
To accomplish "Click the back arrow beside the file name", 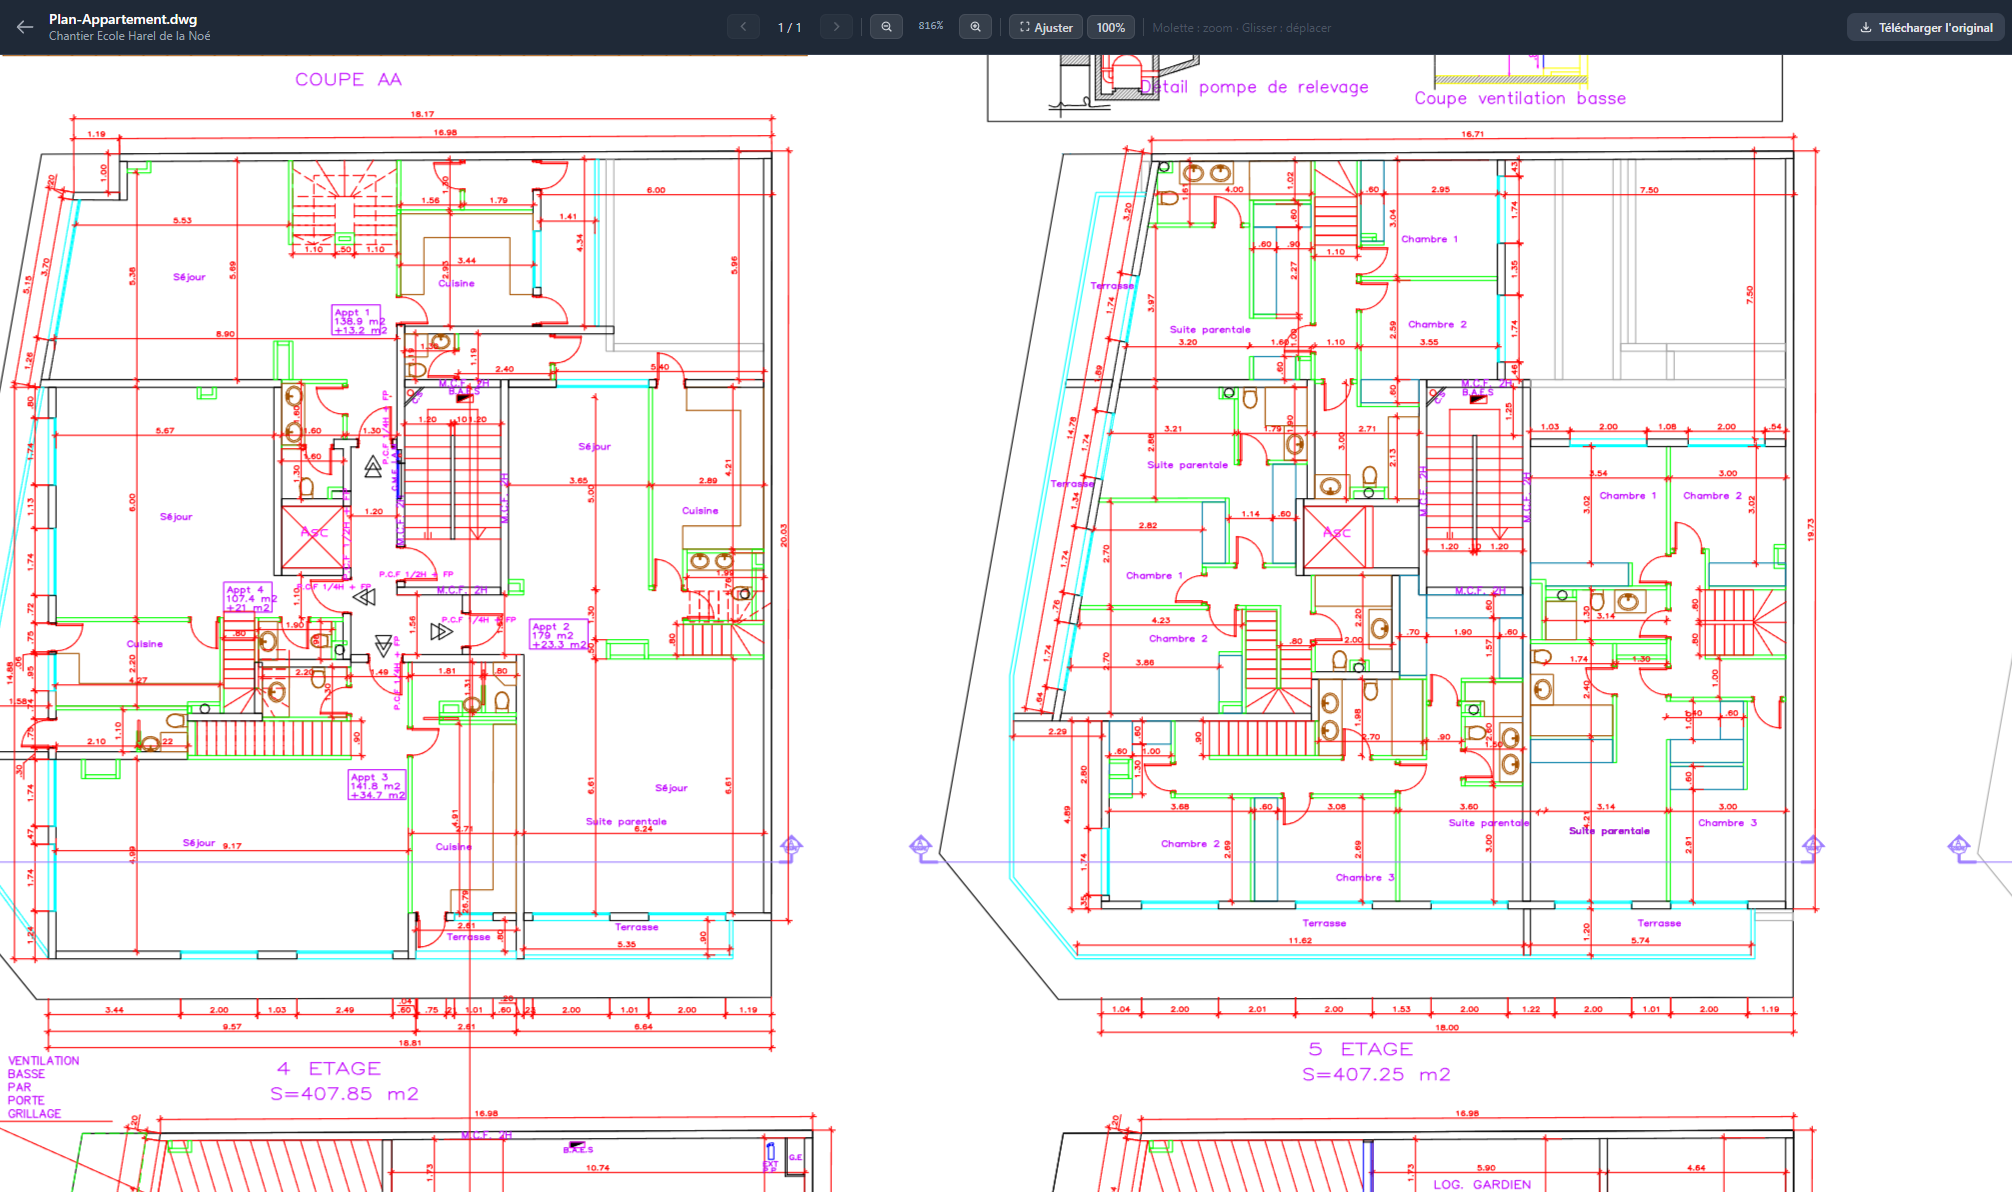I will coord(25,27).
